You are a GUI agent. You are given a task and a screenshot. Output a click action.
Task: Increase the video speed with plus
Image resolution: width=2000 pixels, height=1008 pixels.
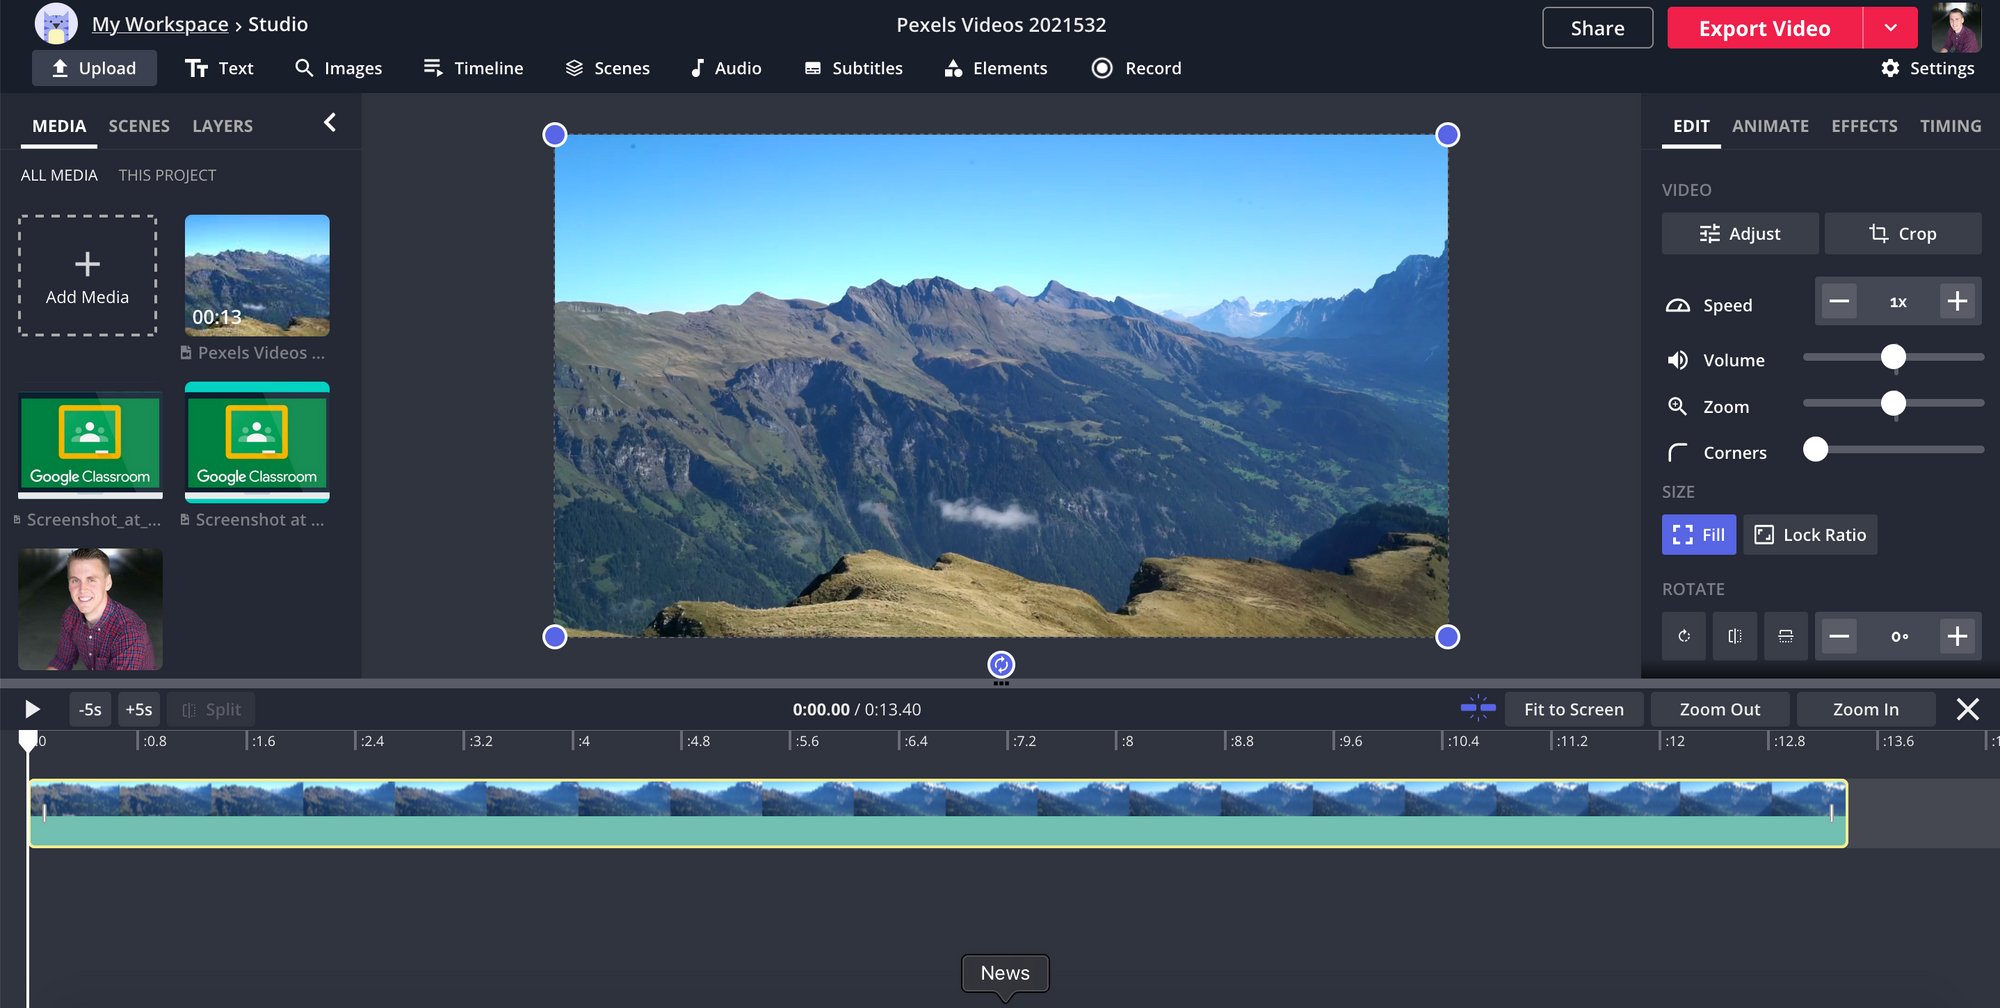pyautogui.click(x=1957, y=301)
